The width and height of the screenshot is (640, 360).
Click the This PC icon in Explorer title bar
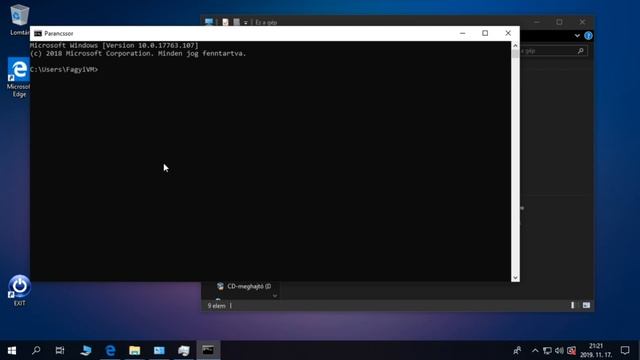tap(209, 22)
